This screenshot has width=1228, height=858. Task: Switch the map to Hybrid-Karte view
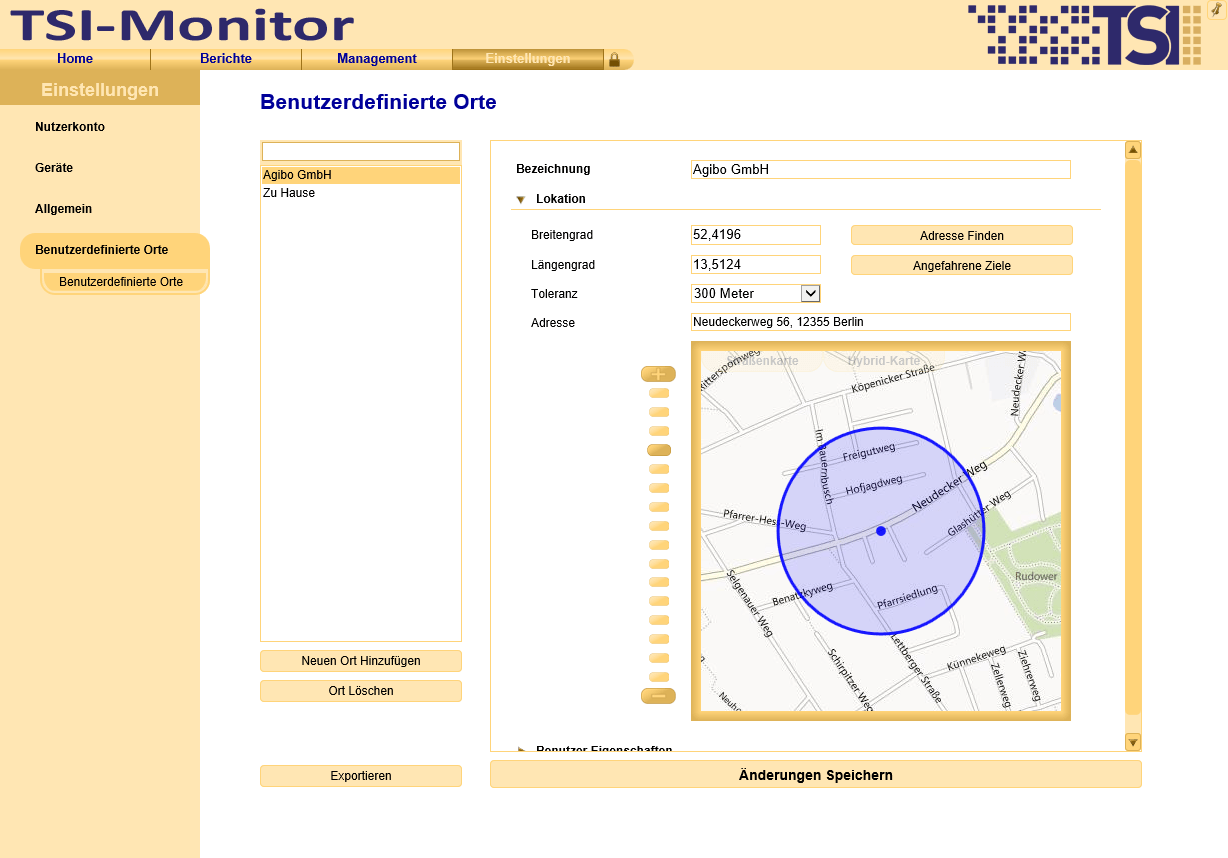883,361
